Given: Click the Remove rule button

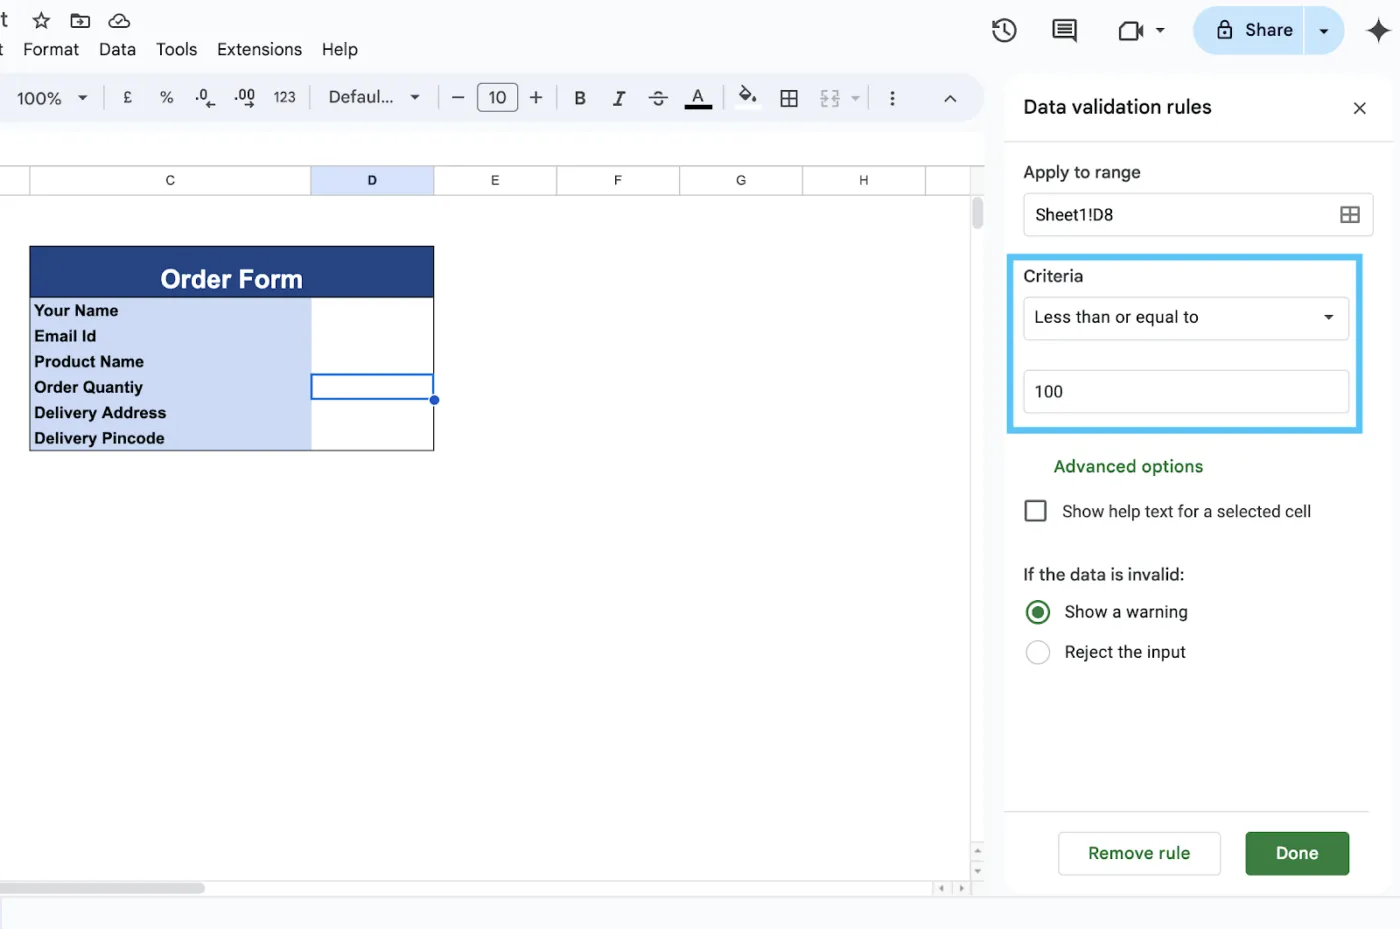Looking at the screenshot, I should [1139, 853].
